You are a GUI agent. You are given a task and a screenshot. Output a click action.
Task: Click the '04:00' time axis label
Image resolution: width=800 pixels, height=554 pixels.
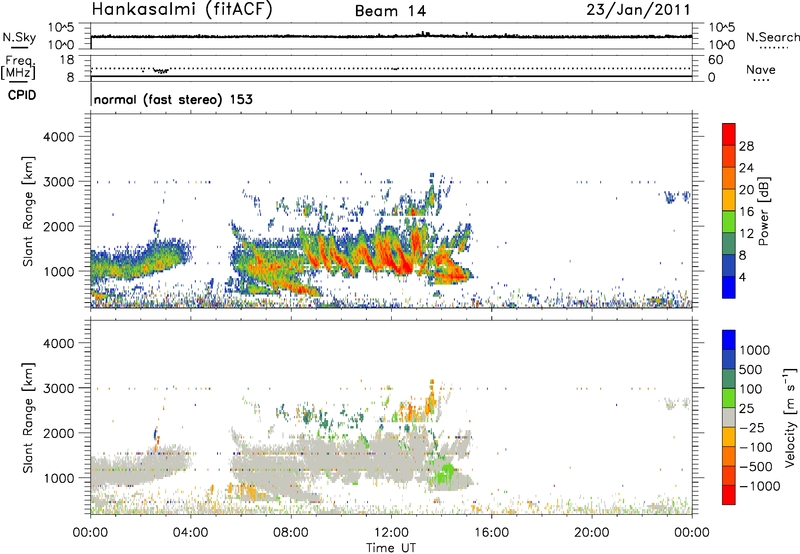pos(190,533)
